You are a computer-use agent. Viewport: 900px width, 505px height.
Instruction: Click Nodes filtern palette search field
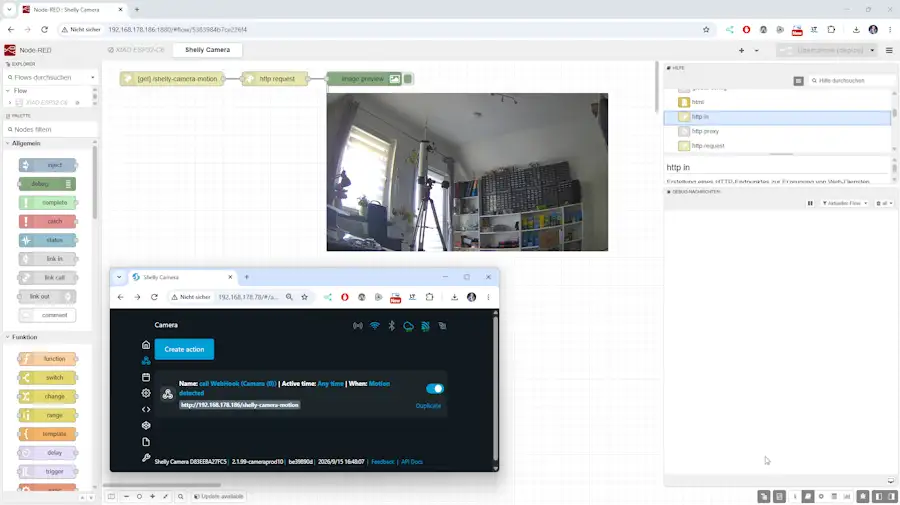(x=49, y=130)
